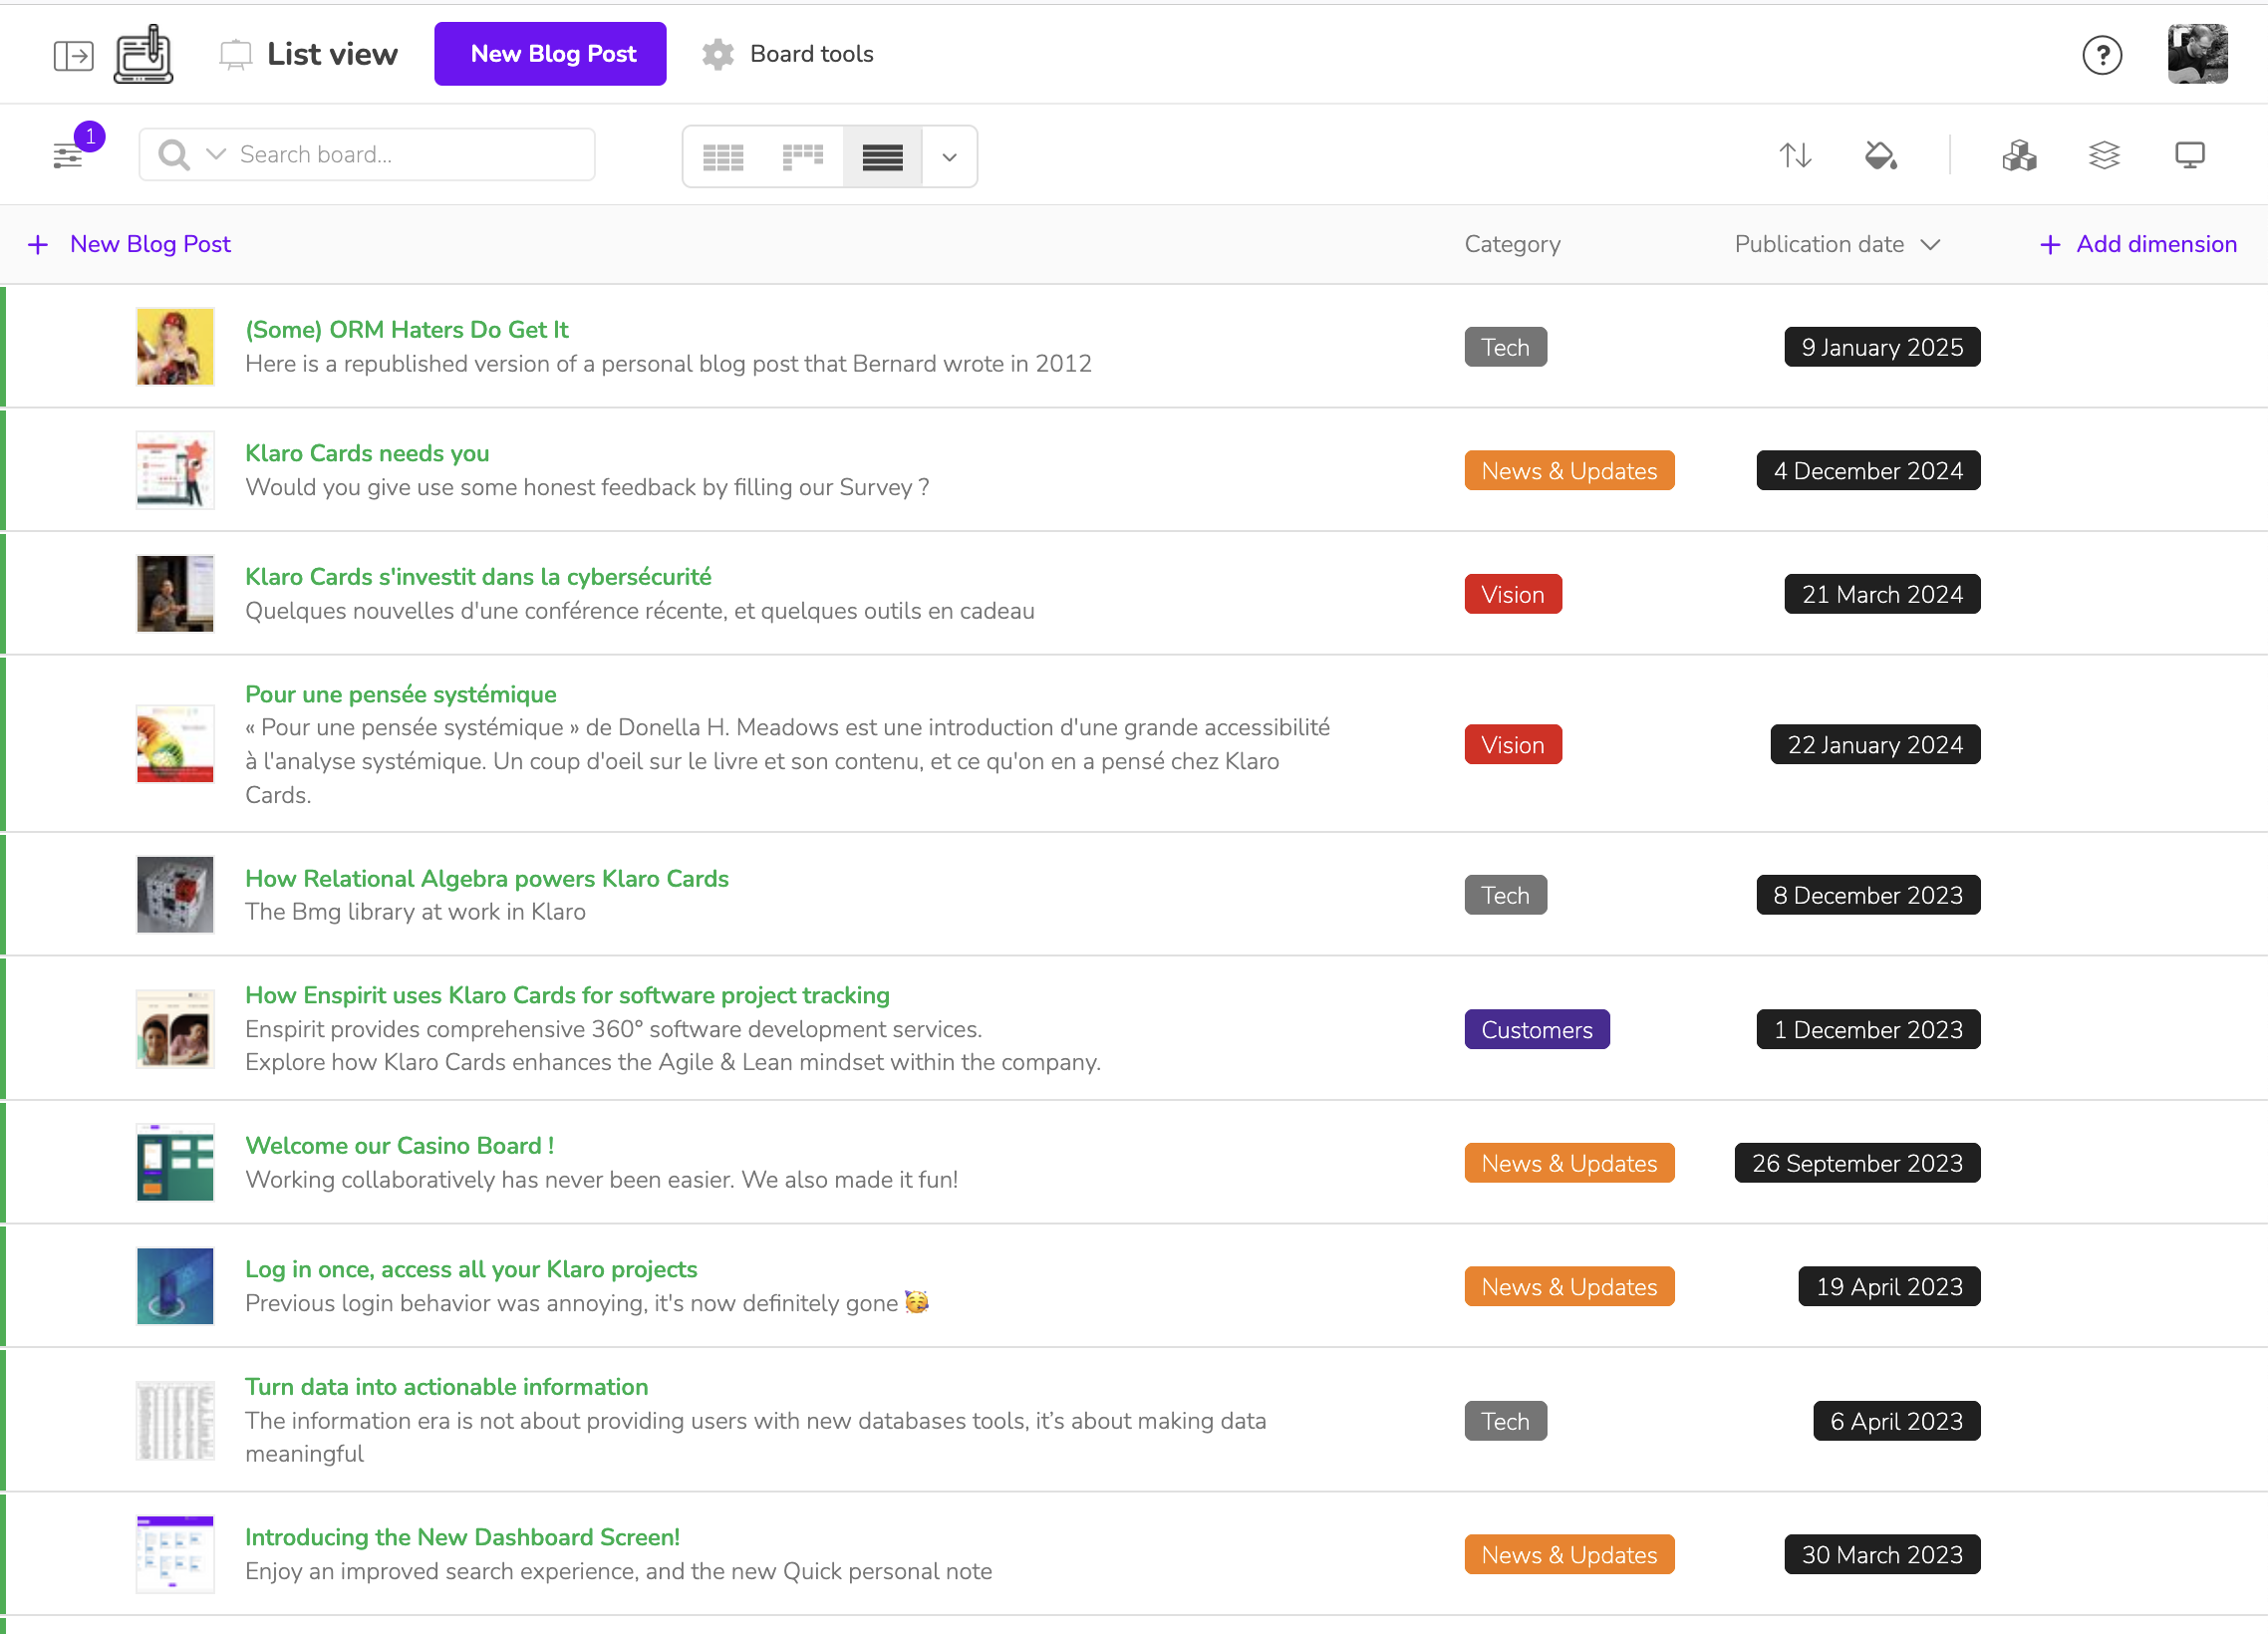2268x1634 pixels.
Task: Click the 6 April 2023 date
Action: click(x=1896, y=1421)
